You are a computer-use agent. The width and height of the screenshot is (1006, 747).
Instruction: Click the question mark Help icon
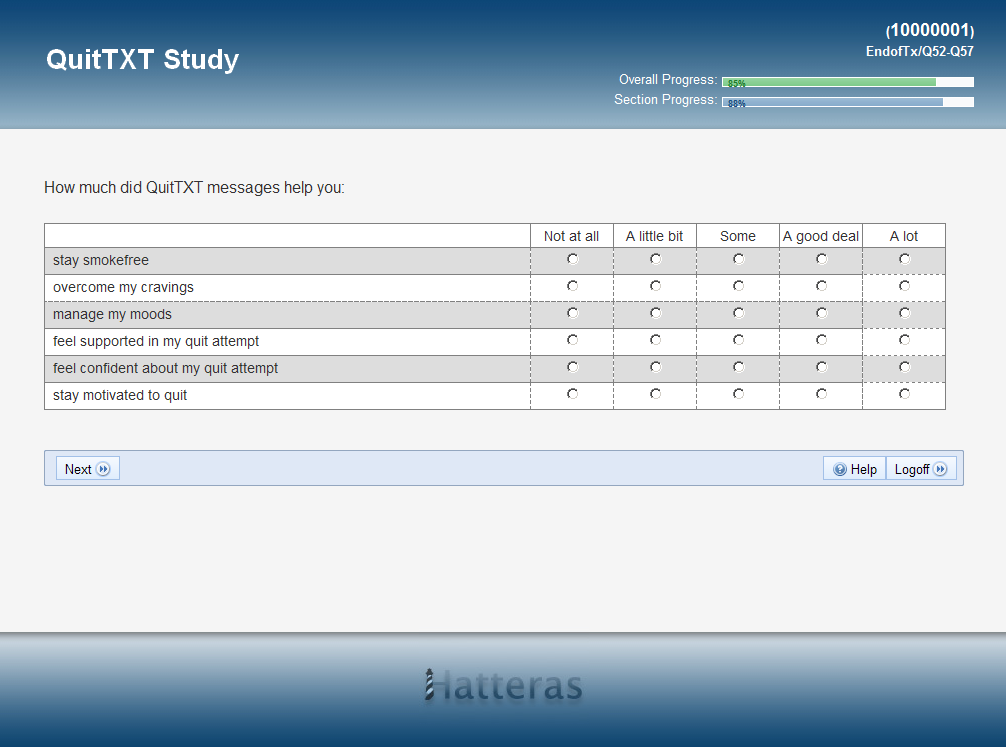pyautogui.click(x=840, y=469)
